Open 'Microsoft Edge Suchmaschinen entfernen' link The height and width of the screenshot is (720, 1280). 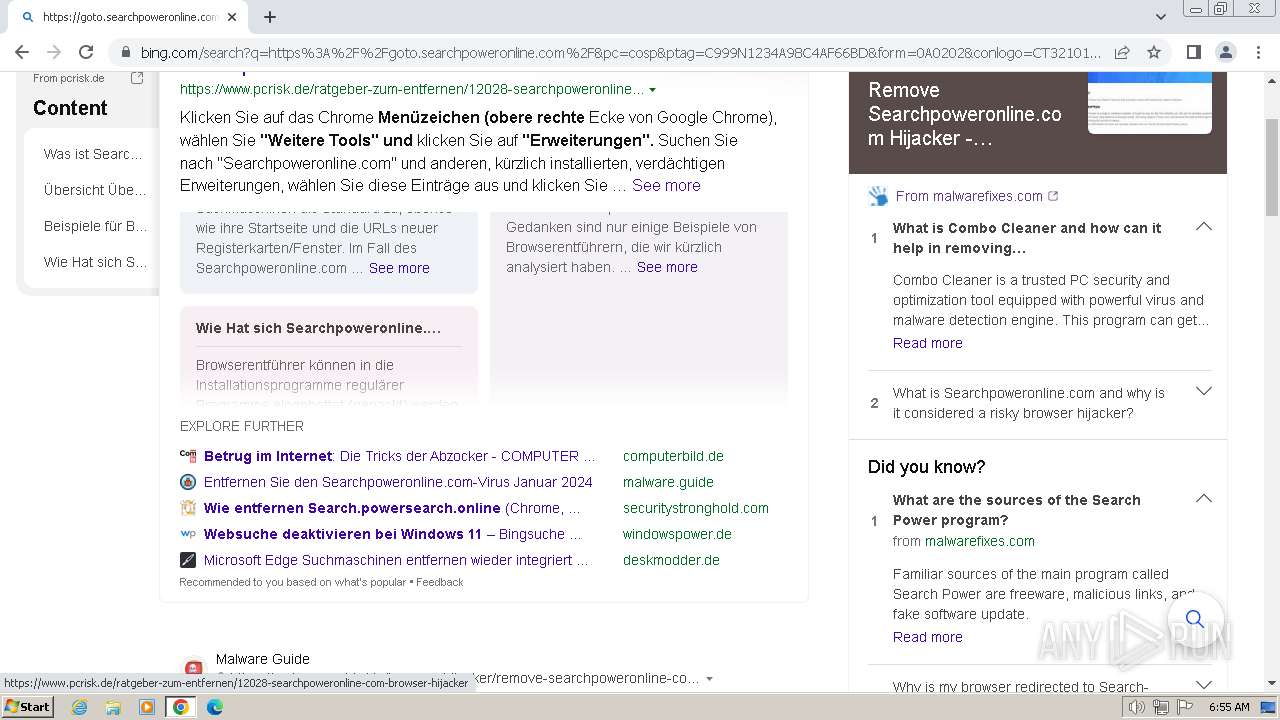point(395,560)
